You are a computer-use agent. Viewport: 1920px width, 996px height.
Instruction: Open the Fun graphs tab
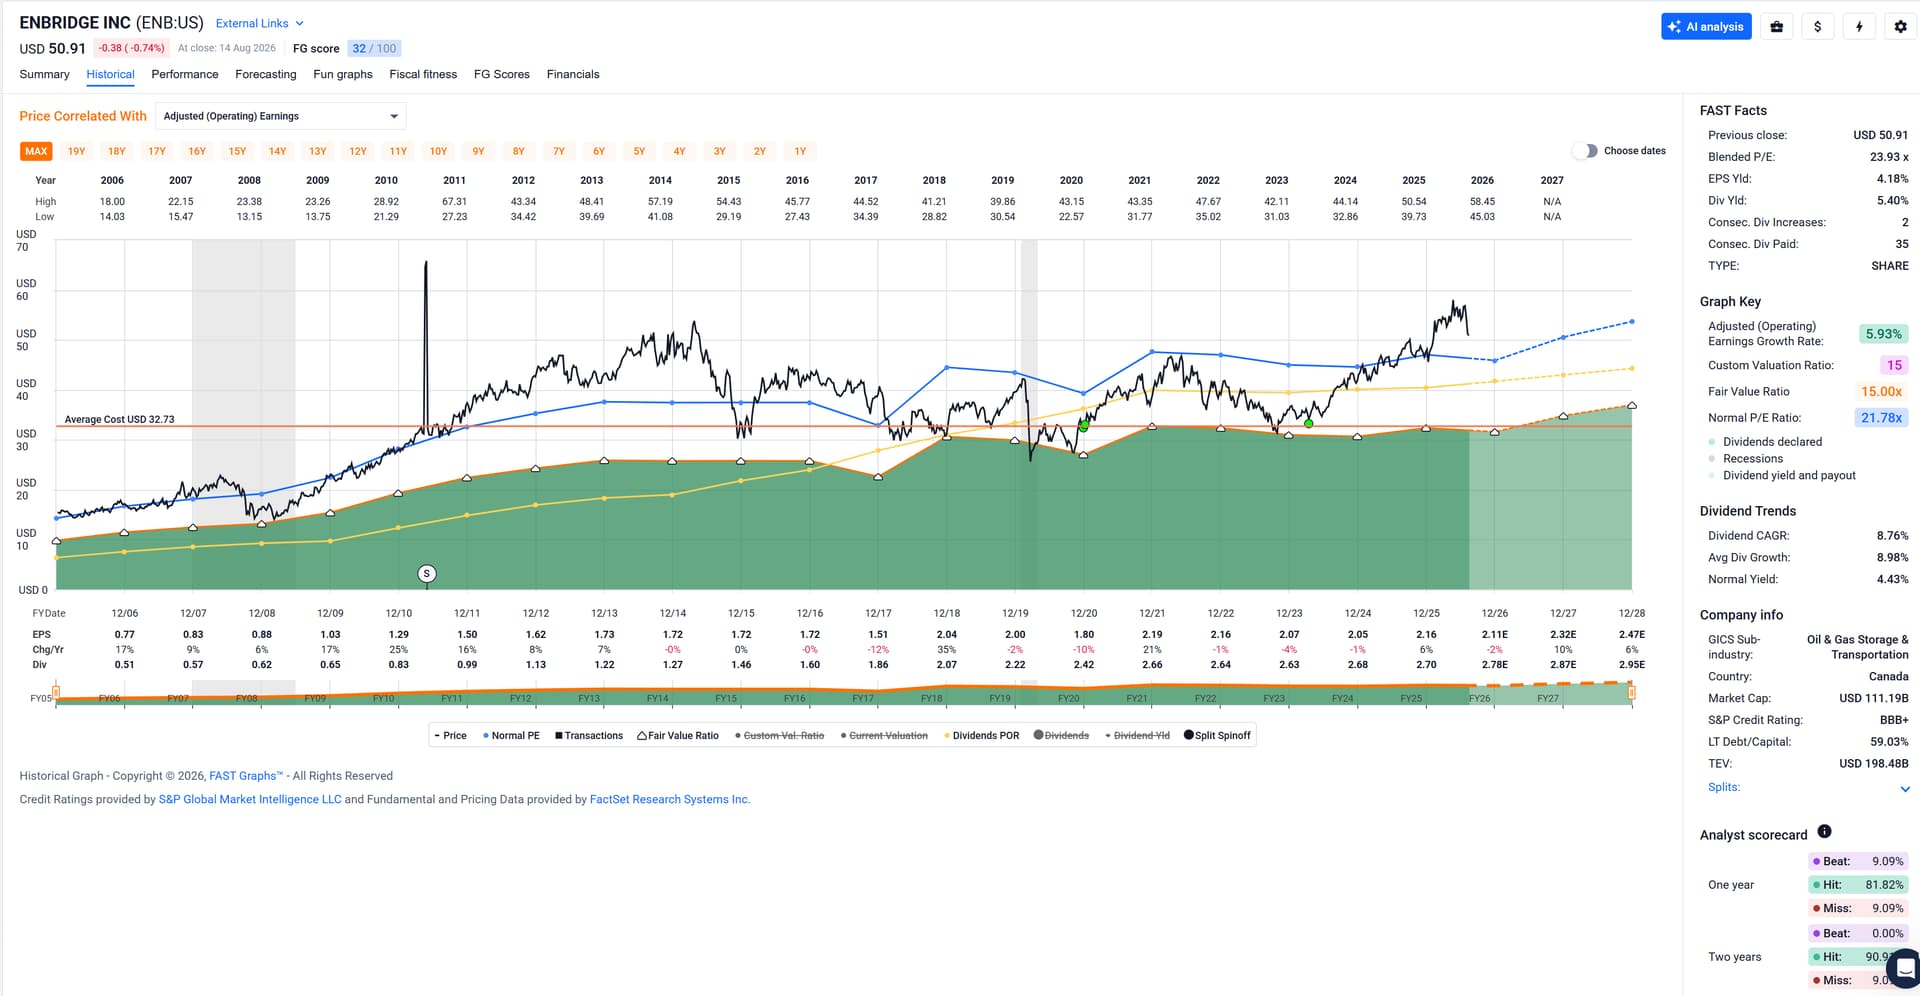[343, 74]
